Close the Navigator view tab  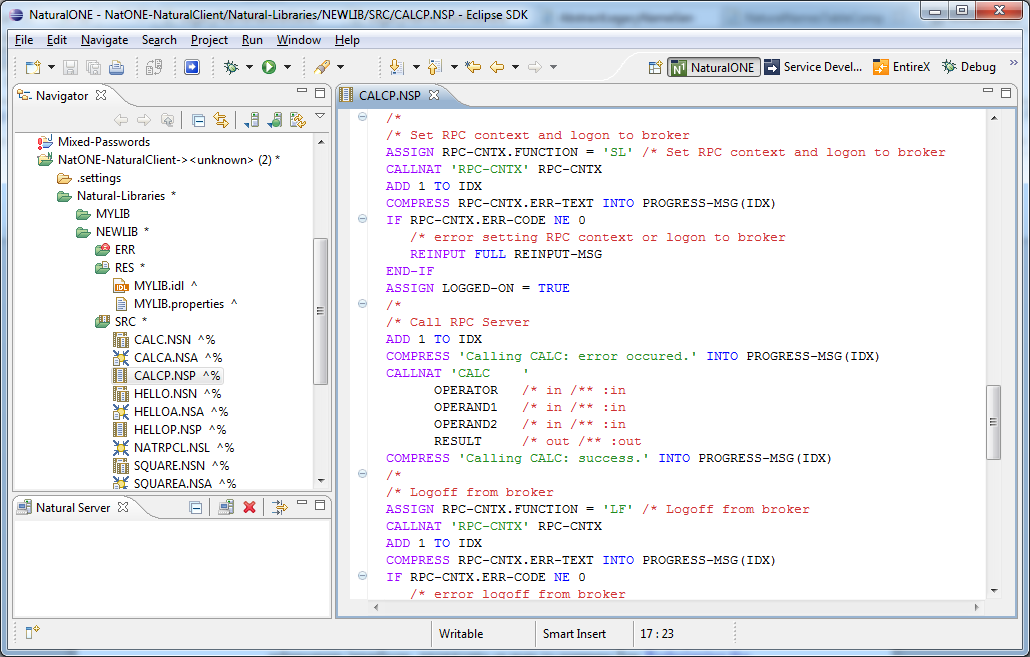[x=101, y=95]
